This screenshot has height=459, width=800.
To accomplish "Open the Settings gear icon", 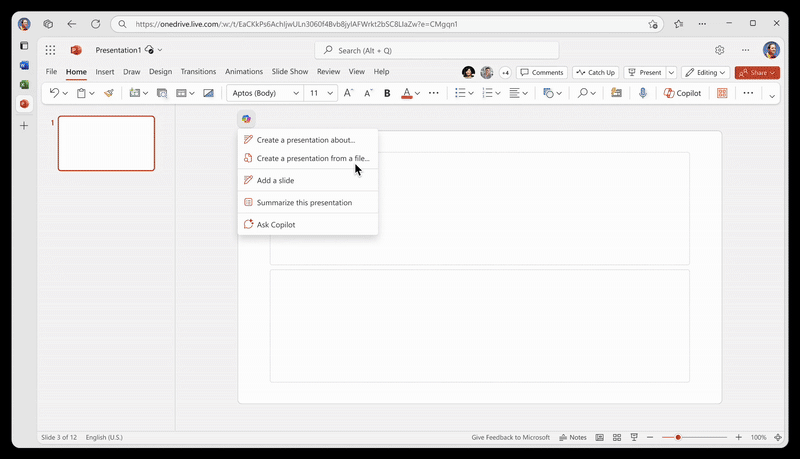I will tap(719, 50).
